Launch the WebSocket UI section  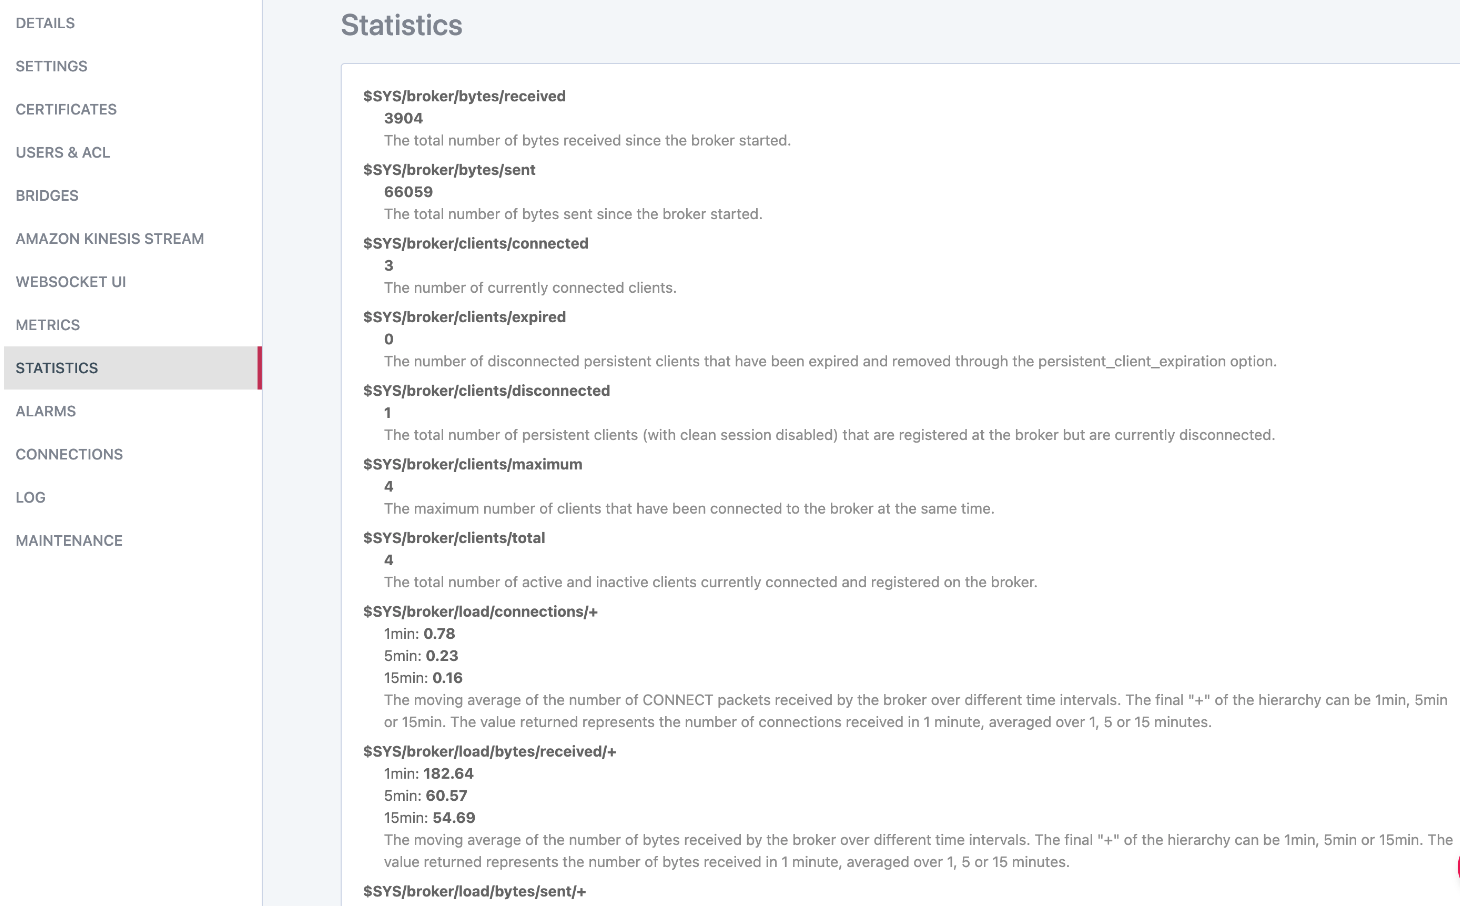coord(71,281)
